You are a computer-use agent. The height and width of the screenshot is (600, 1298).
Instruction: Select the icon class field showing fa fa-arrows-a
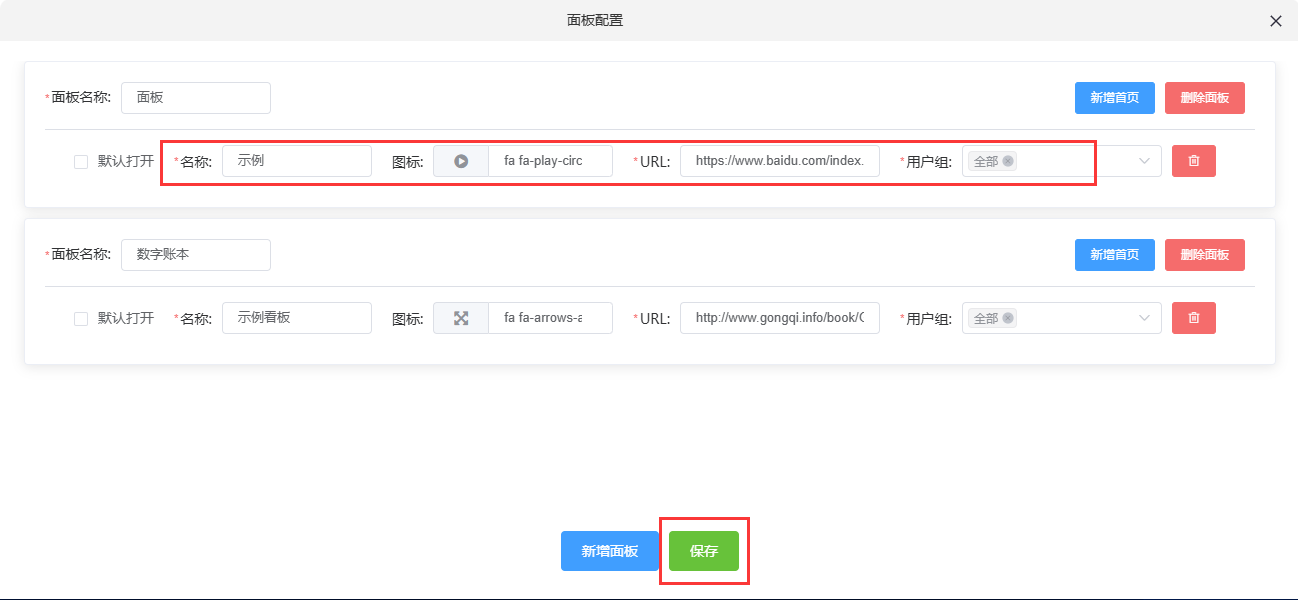pos(549,318)
